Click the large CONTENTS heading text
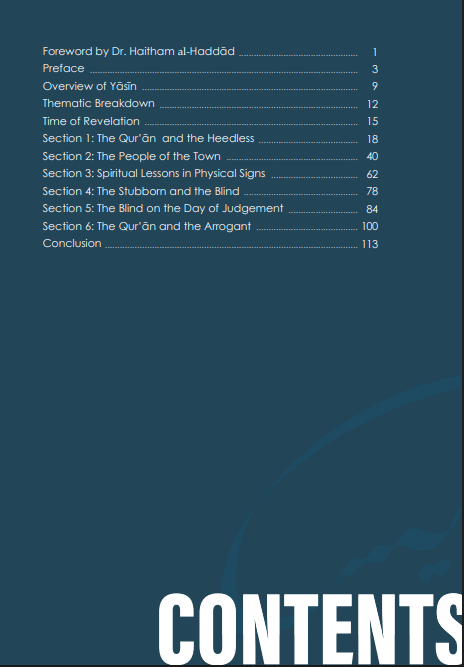 click(x=311, y=629)
